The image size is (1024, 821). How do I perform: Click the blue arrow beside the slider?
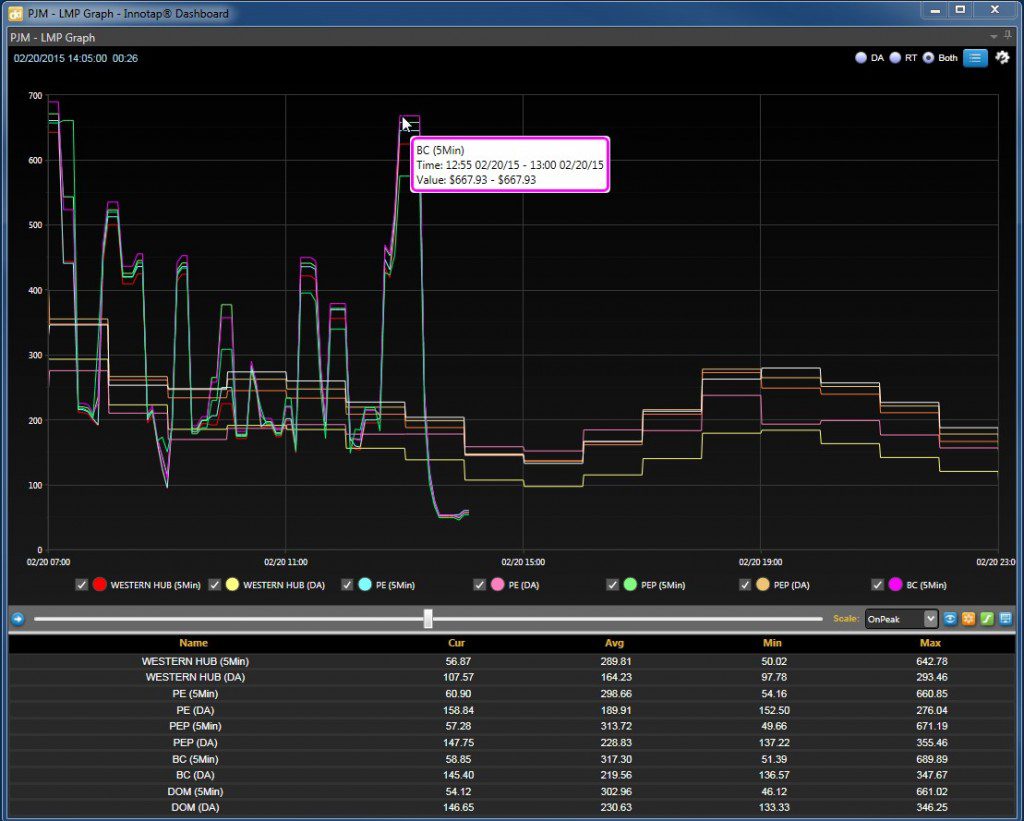tap(18, 619)
